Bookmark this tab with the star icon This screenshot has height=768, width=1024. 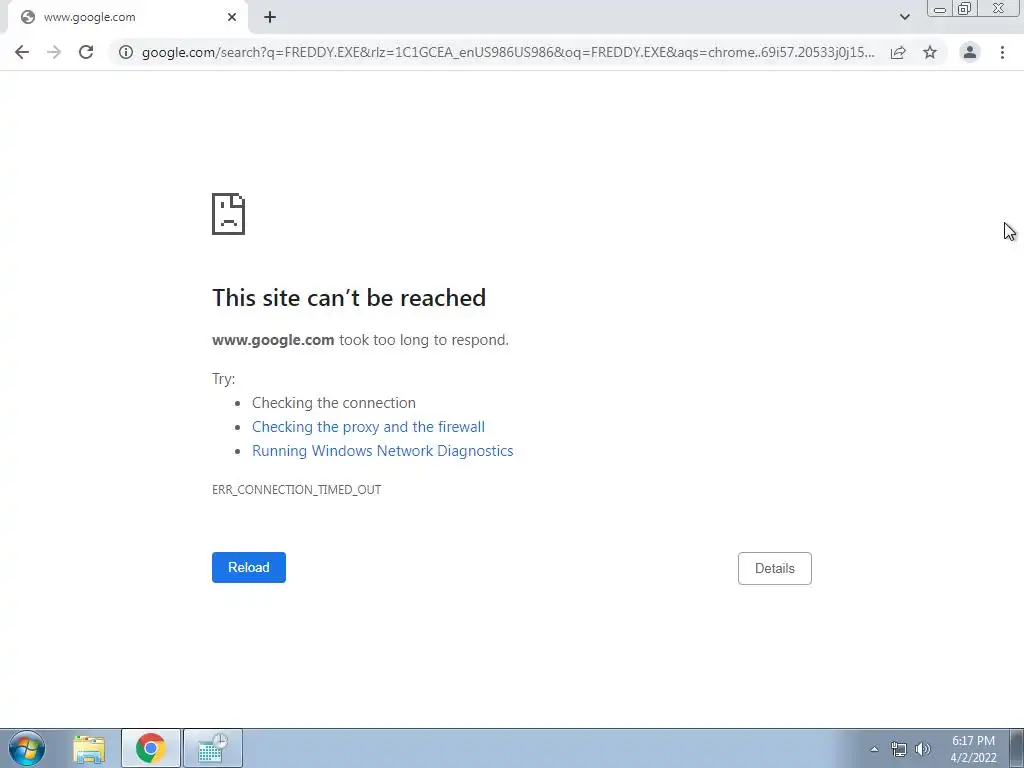tap(930, 52)
